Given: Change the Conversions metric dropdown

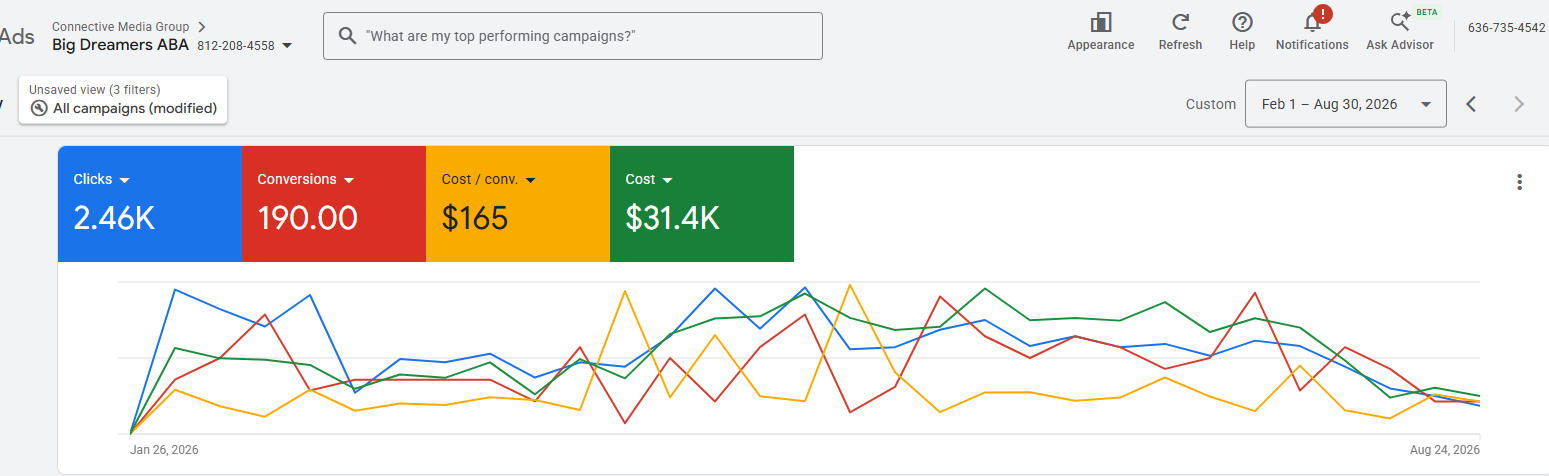Looking at the screenshot, I should click(349, 180).
